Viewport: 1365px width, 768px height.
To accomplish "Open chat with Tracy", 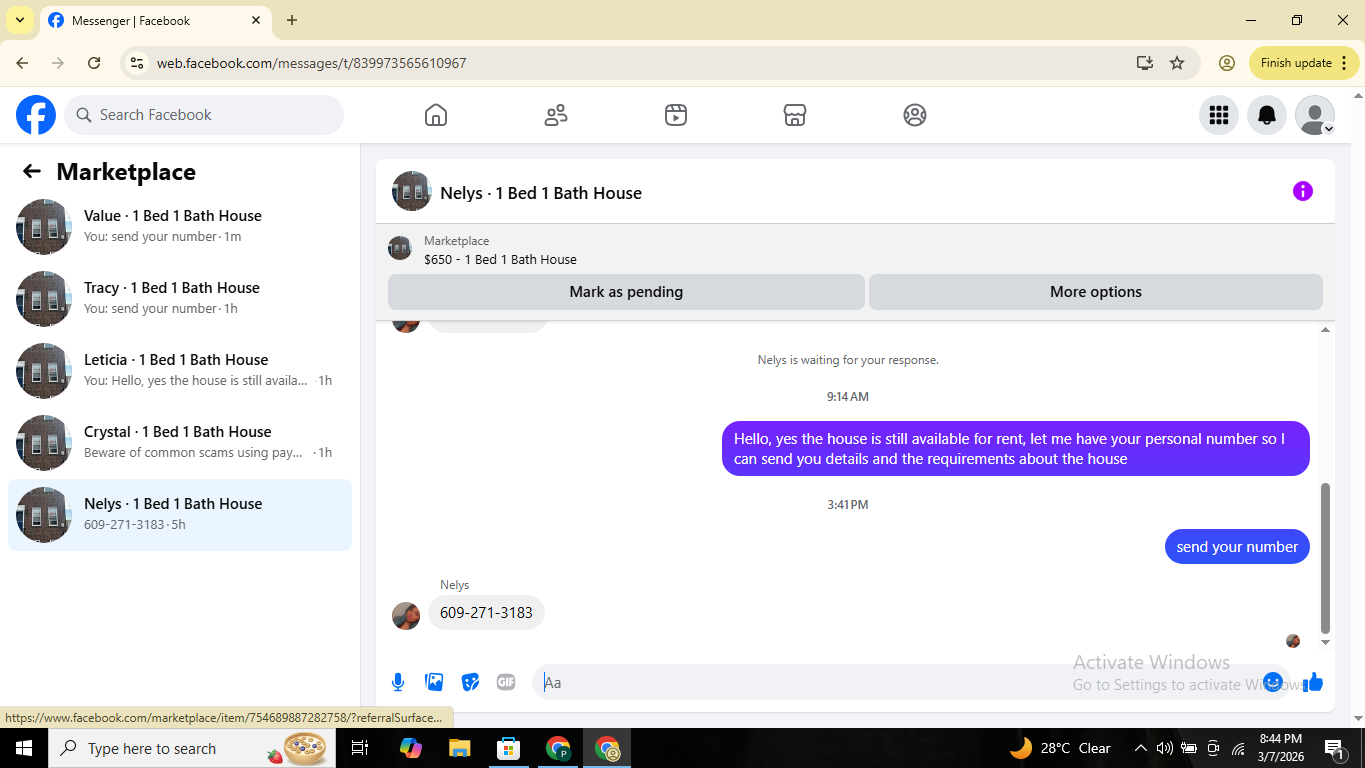I will click(180, 299).
